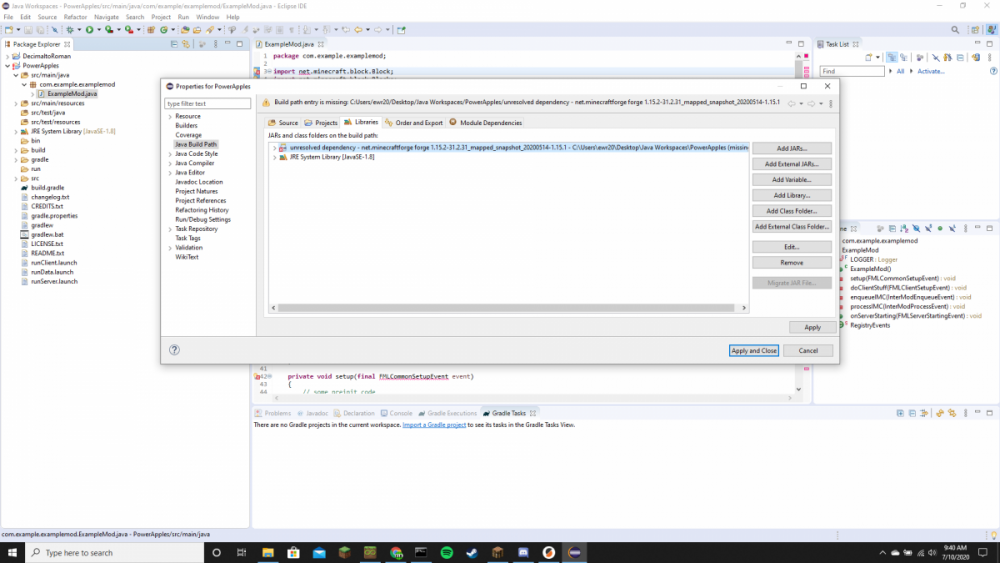Toggle Hide Local Types in Outline
This screenshot has height=563, width=1000.
pyautogui.click(x=952, y=228)
